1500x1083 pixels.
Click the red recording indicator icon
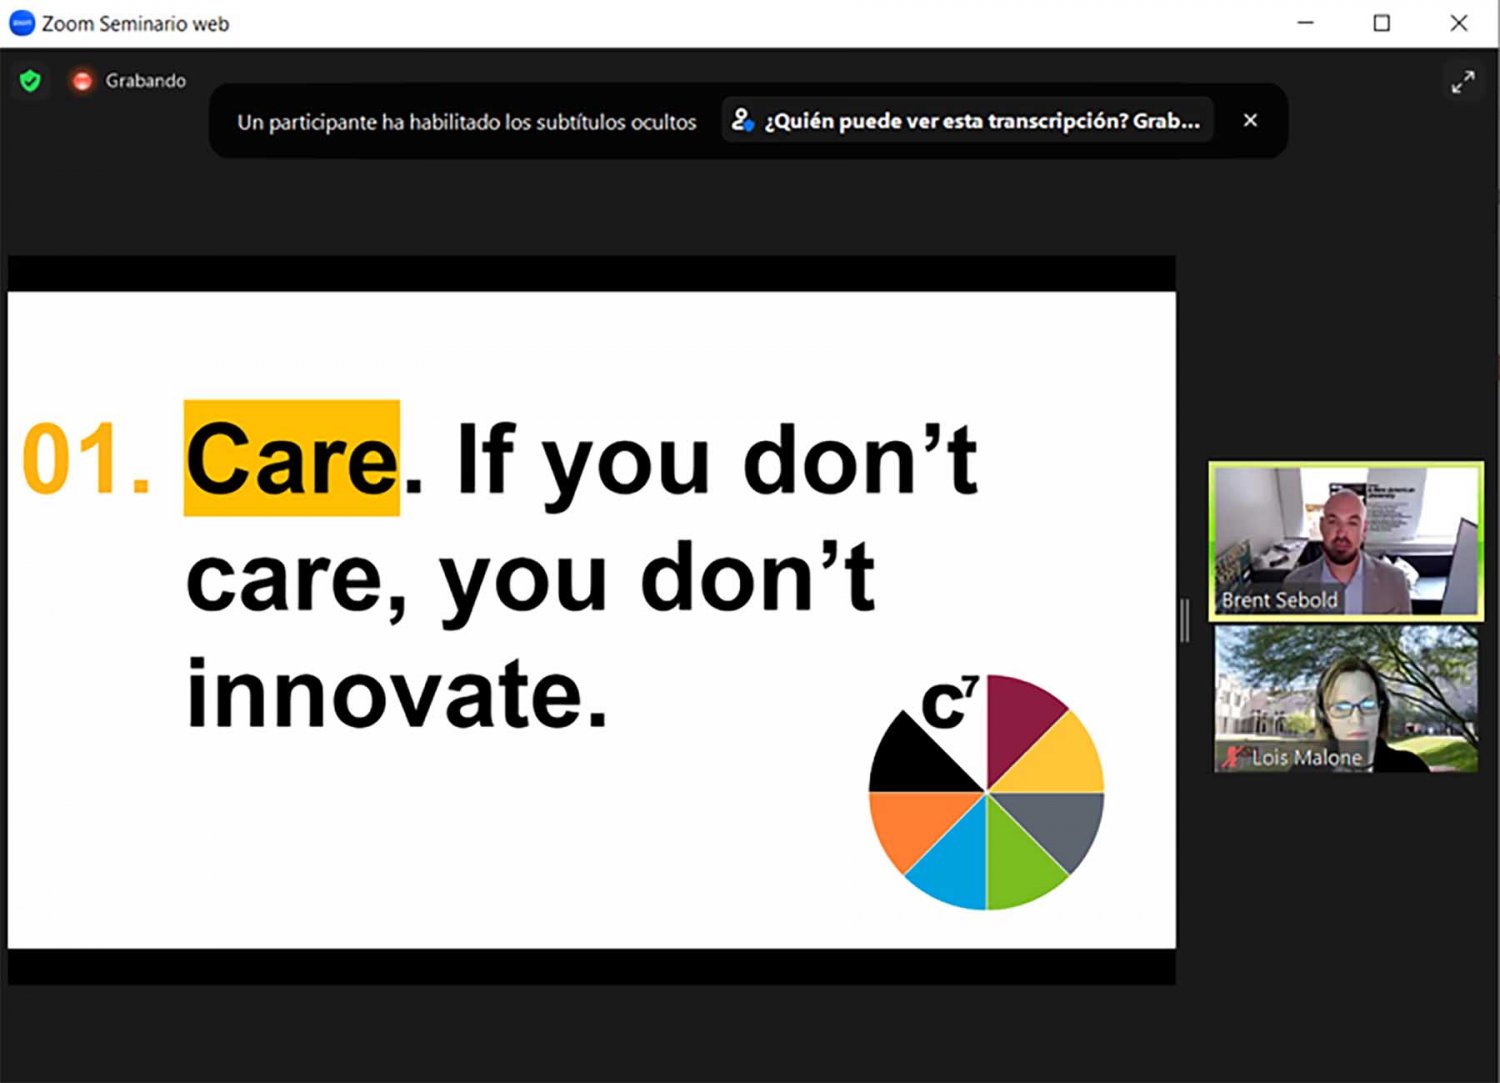pos(82,81)
